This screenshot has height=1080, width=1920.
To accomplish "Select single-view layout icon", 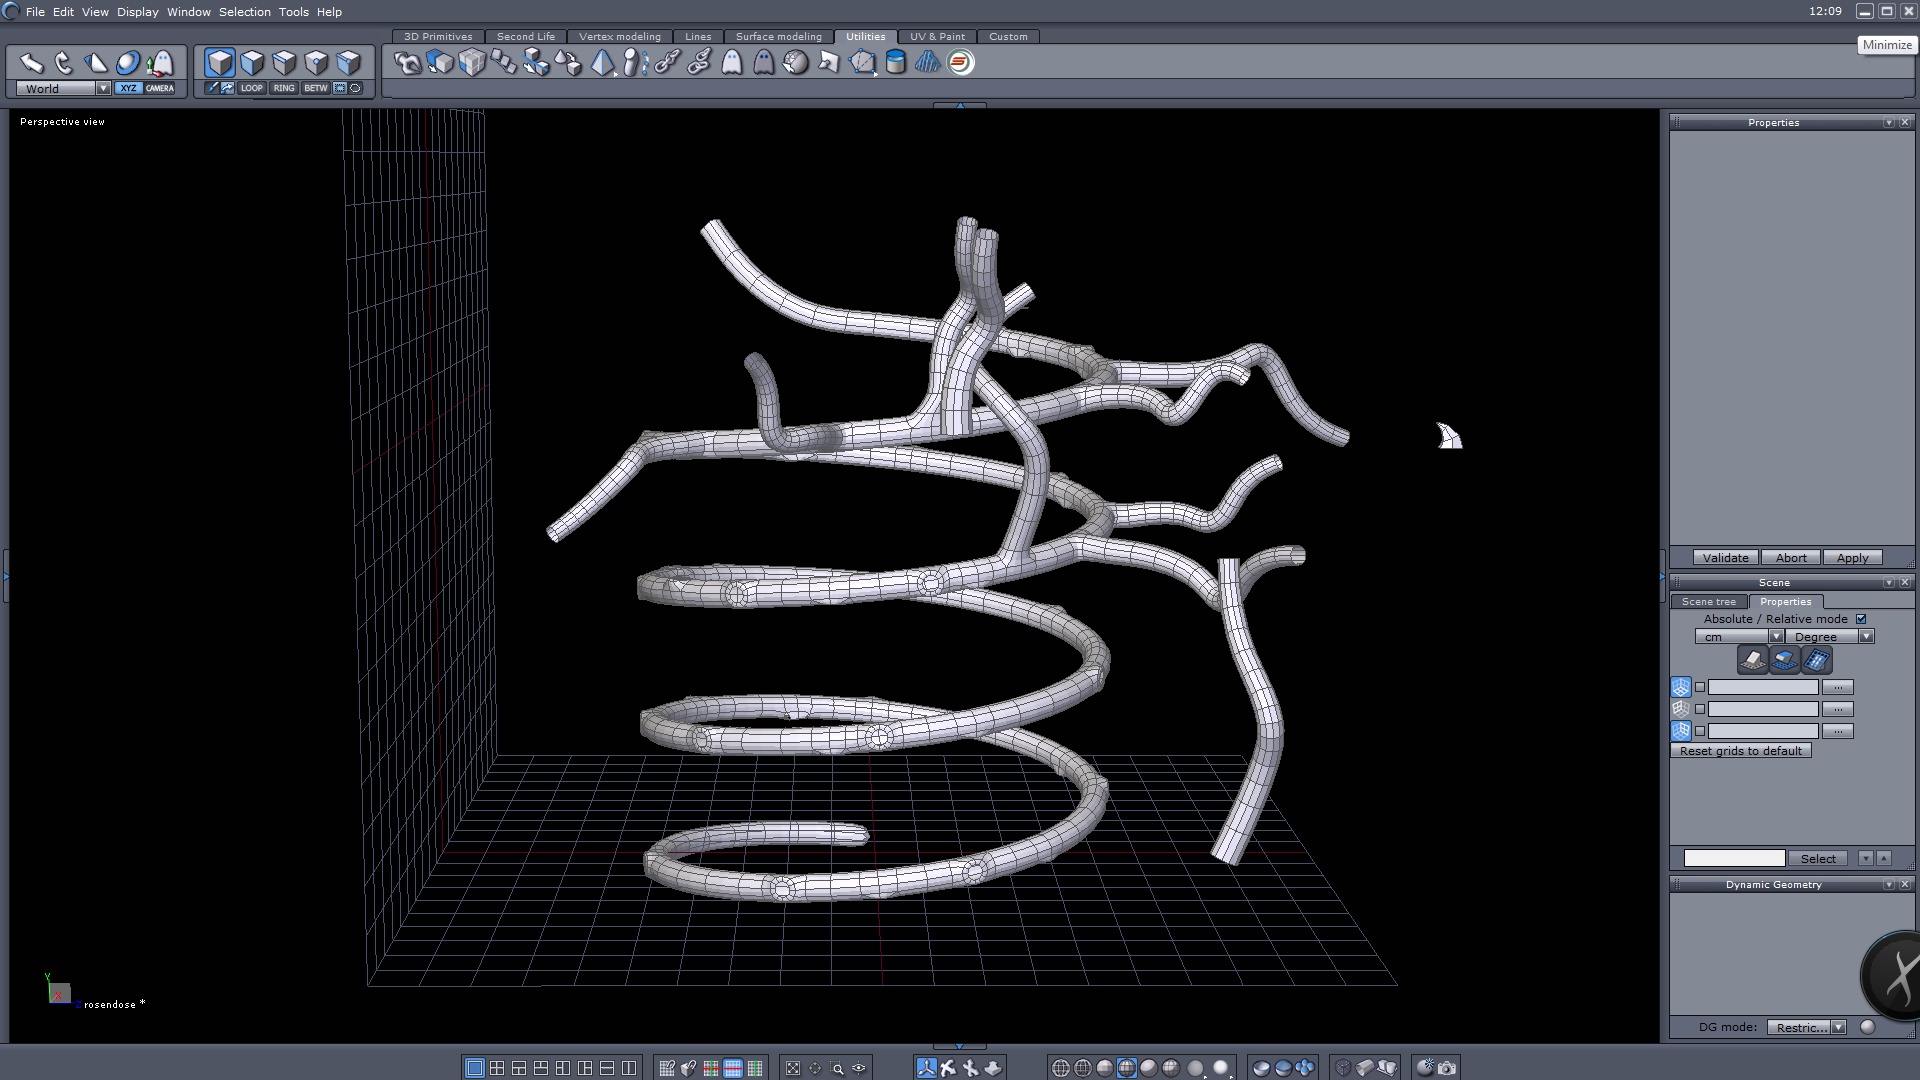I will 475,1068.
